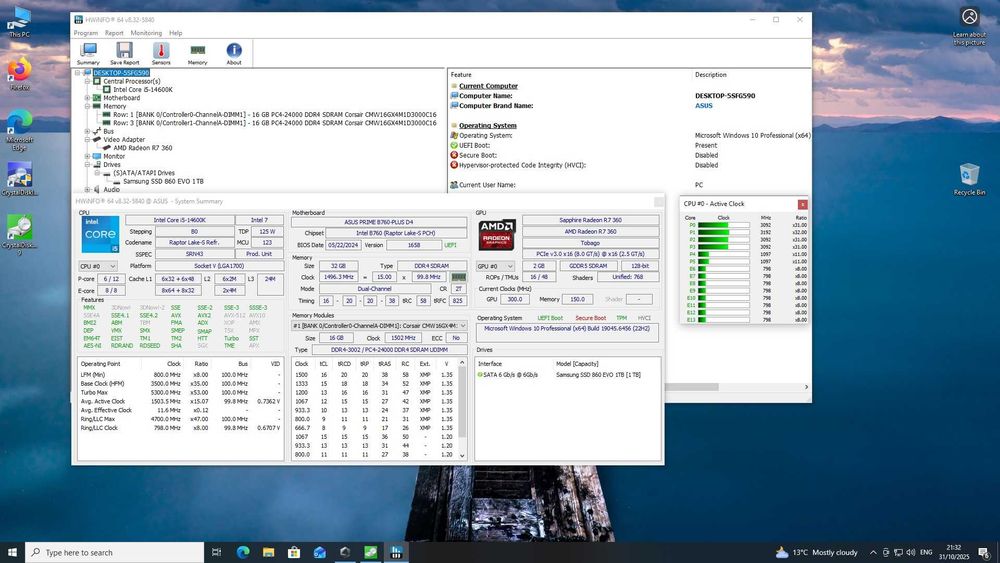This screenshot has height=563, width=1000.
Task: Select the Intel Core i5-14600K tree item
Action: [143, 90]
